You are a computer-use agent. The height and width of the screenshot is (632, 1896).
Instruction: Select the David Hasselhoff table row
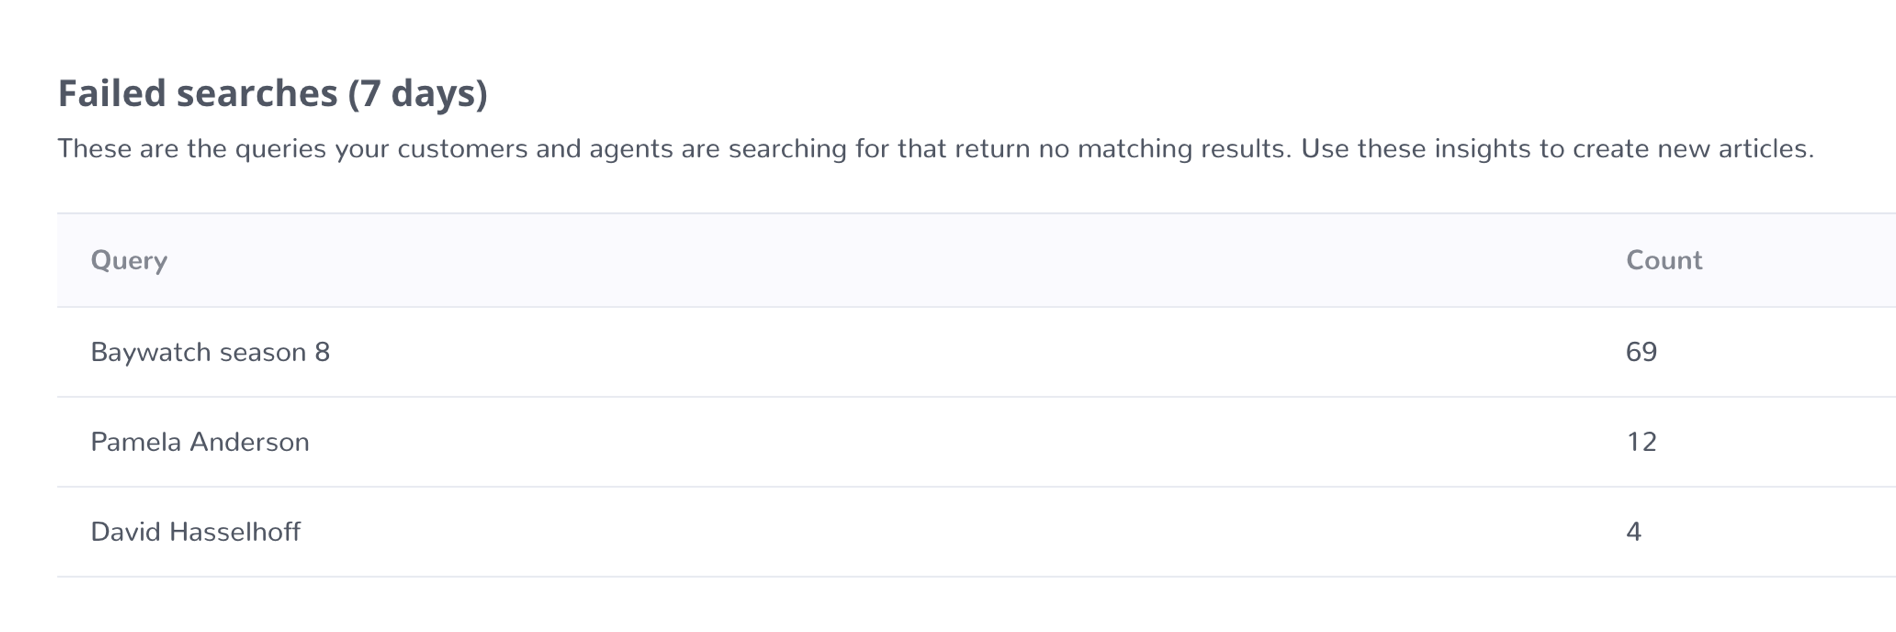(x=976, y=532)
